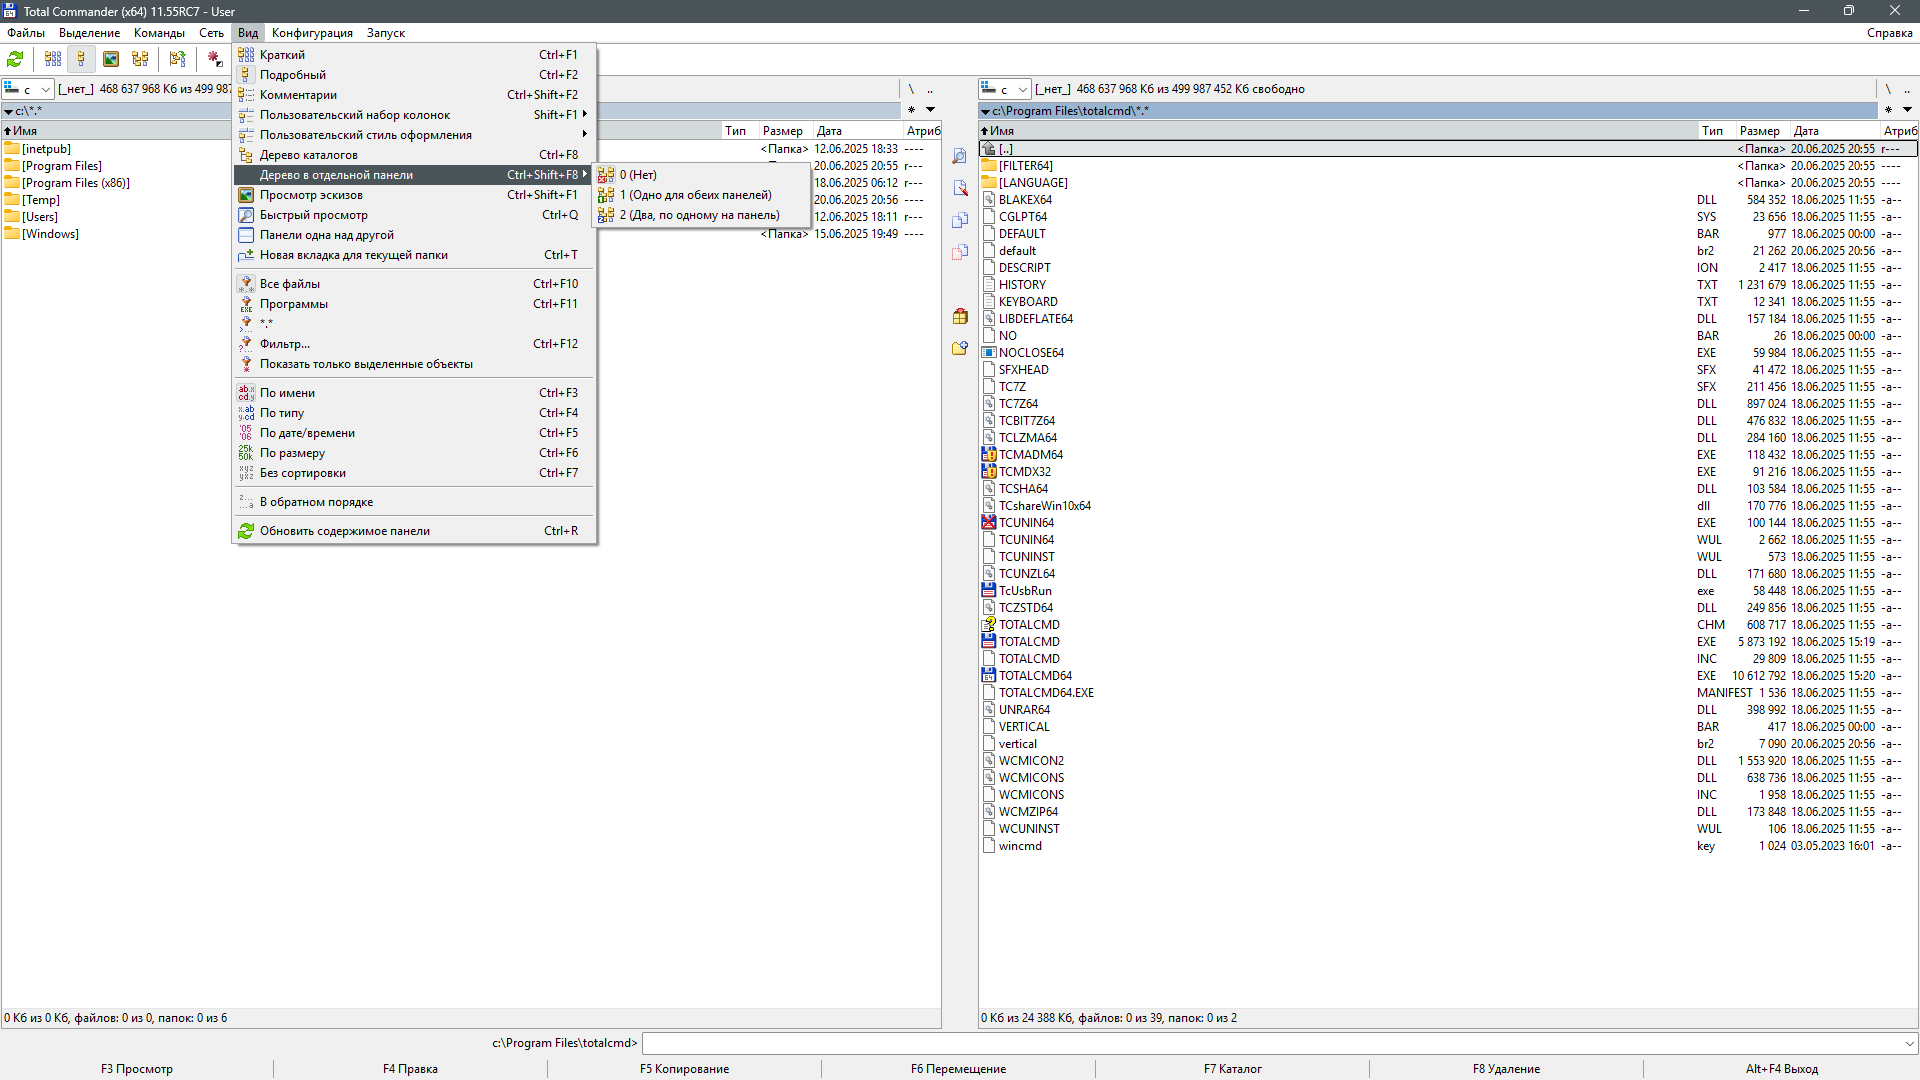The image size is (1920, 1080).
Task: Click the View file magnifier icon
Action: (960, 156)
